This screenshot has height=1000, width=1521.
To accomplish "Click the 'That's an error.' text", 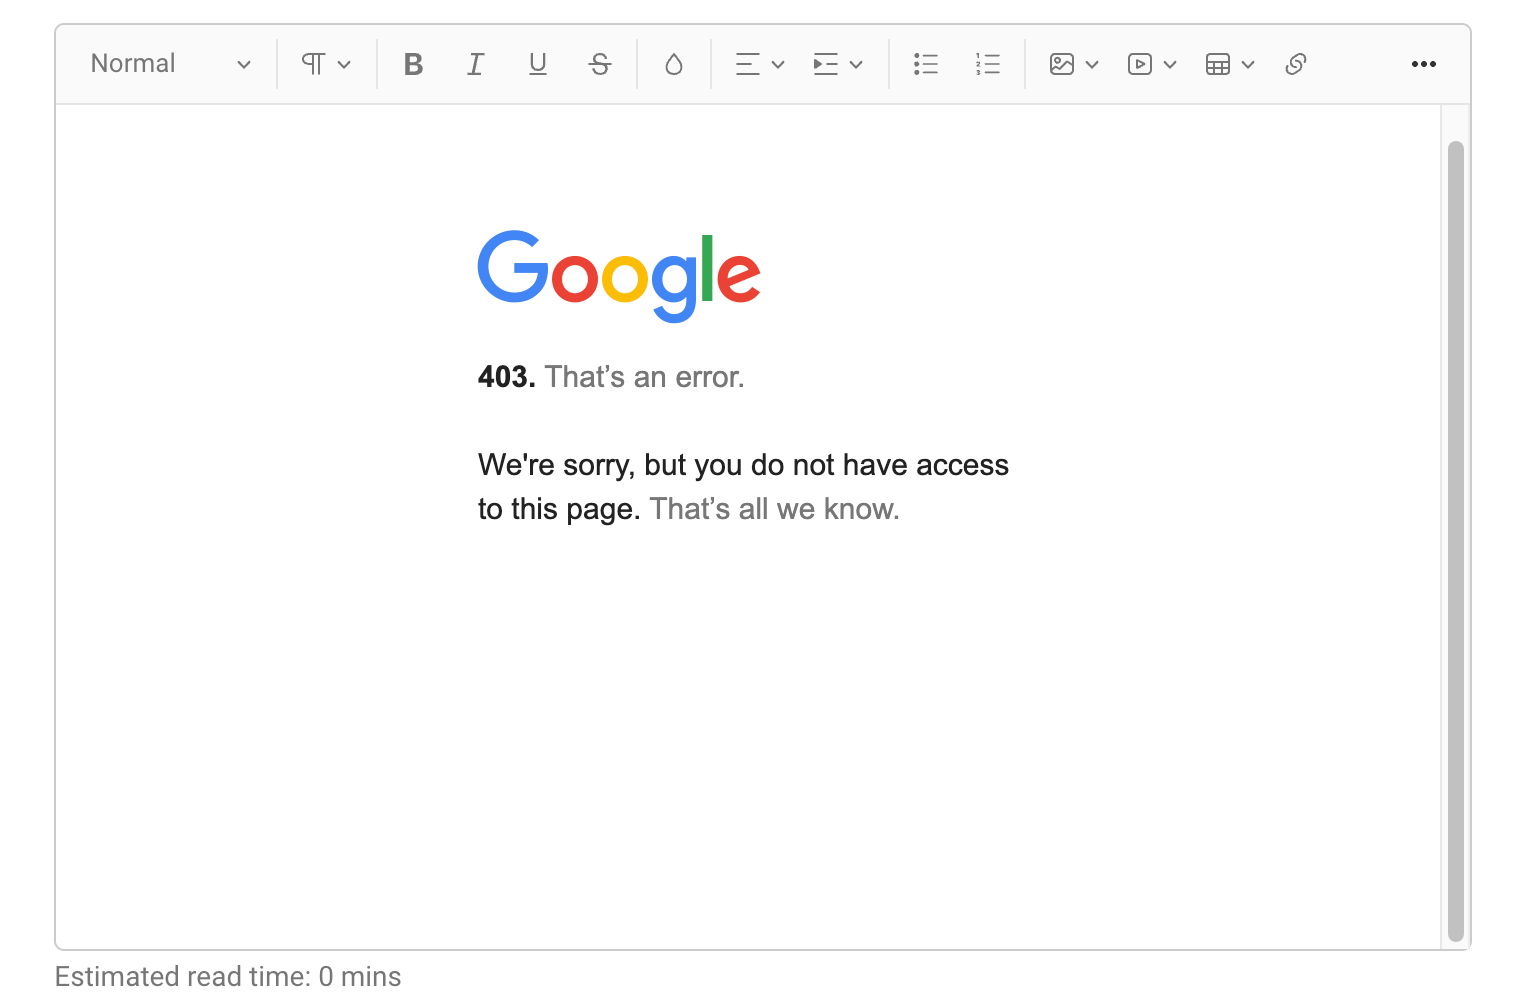I will tap(645, 377).
